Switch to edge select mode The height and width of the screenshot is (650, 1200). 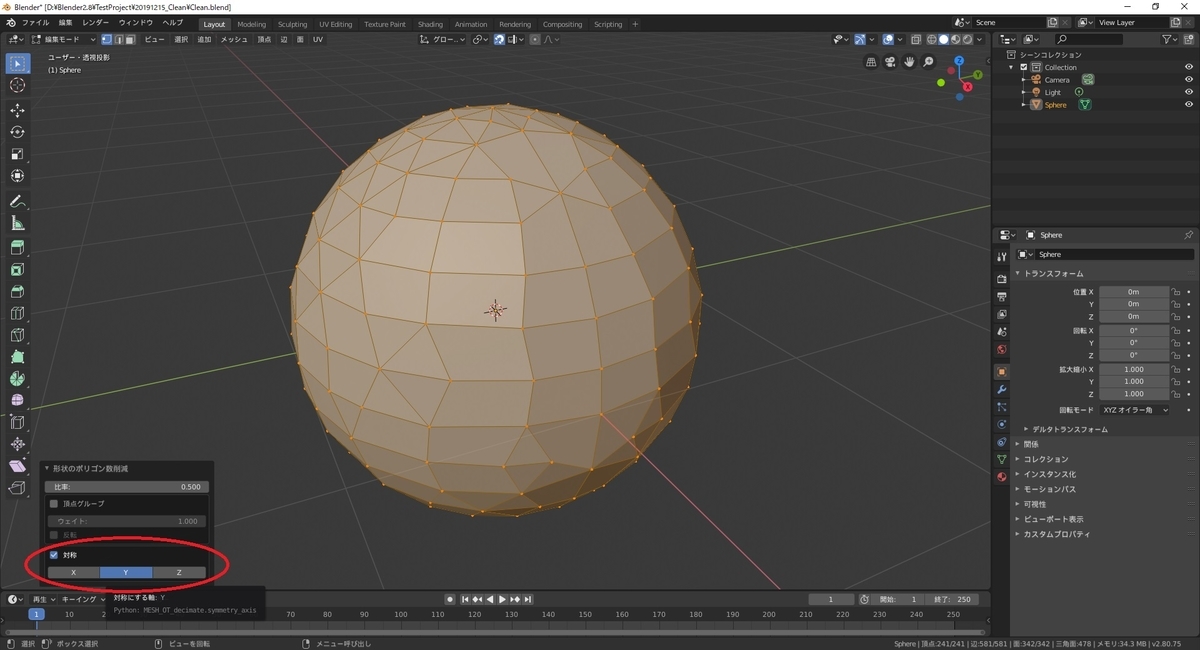point(119,39)
